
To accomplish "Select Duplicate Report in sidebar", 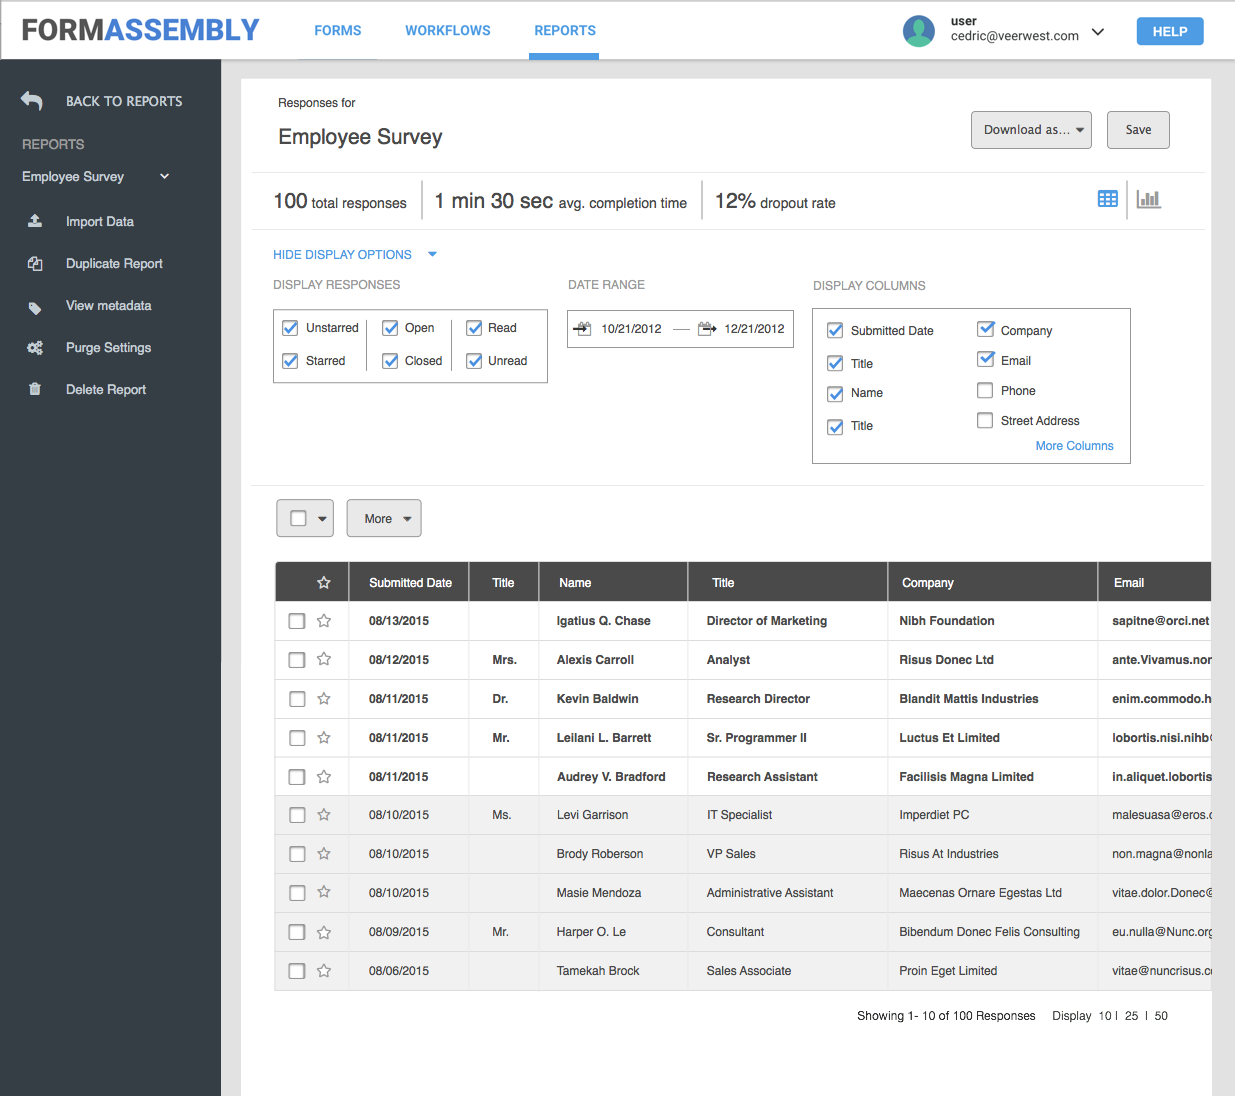I will [114, 264].
